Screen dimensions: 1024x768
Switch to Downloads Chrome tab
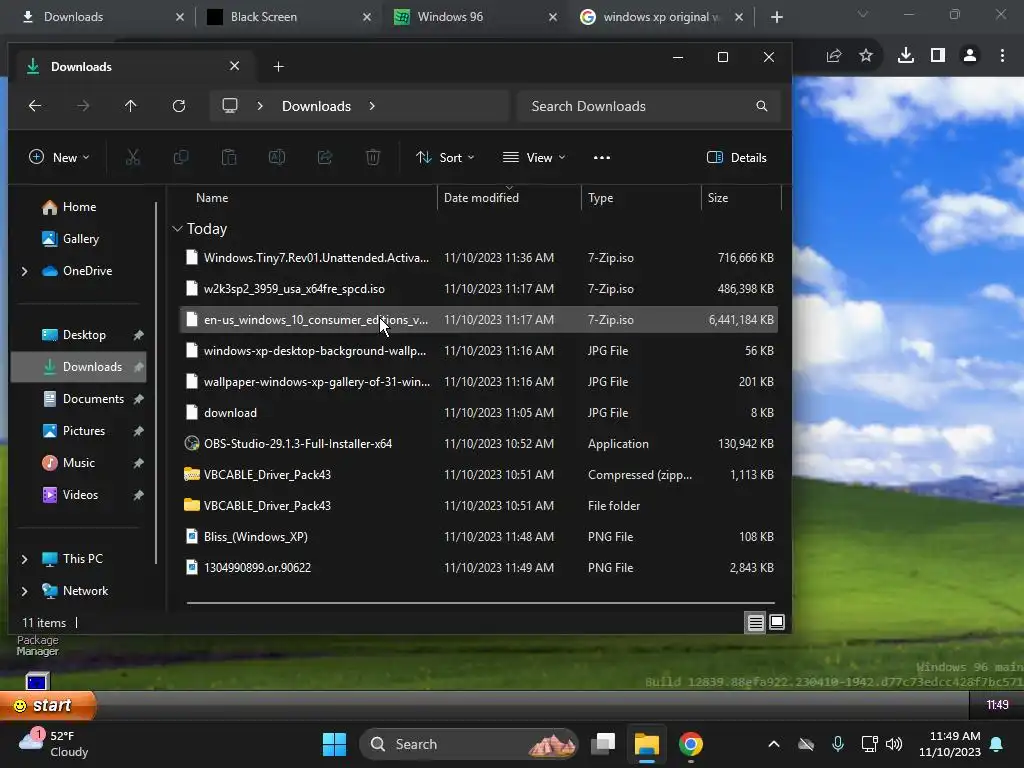click(x=103, y=17)
